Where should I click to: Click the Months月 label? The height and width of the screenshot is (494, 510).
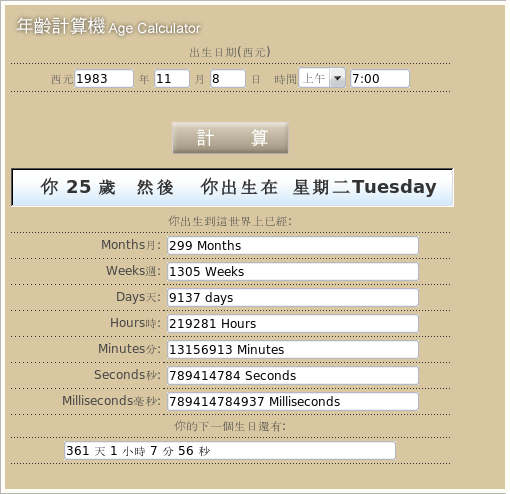pos(131,245)
